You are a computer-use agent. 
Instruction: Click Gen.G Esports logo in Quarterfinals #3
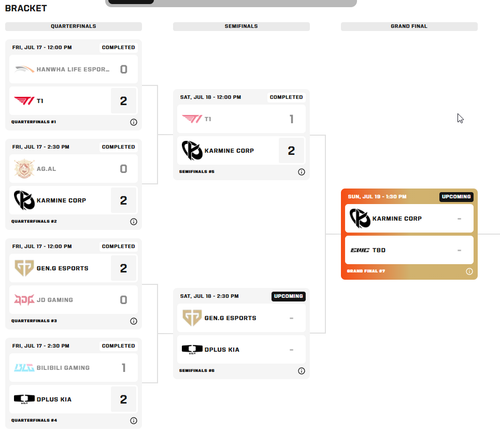coord(24,268)
